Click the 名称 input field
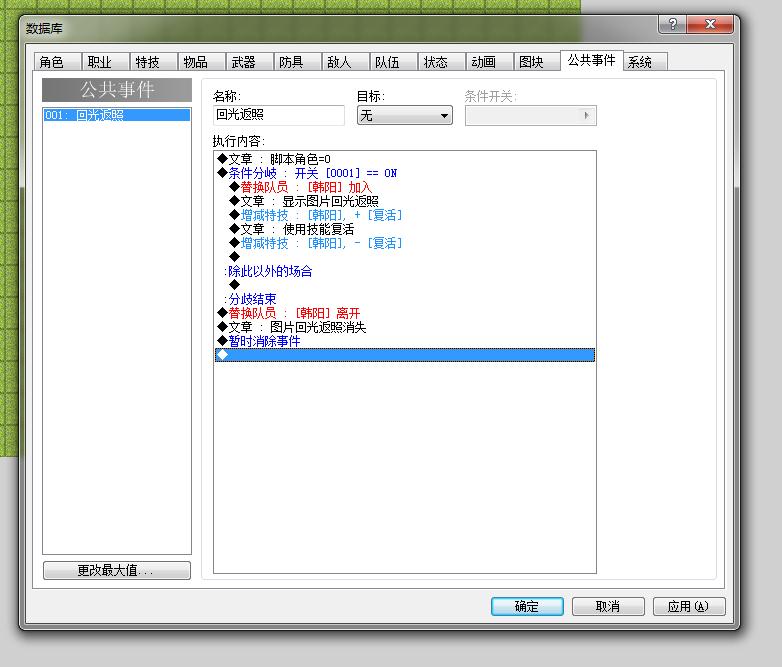The width and height of the screenshot is (782, 667). click(279, 115)
